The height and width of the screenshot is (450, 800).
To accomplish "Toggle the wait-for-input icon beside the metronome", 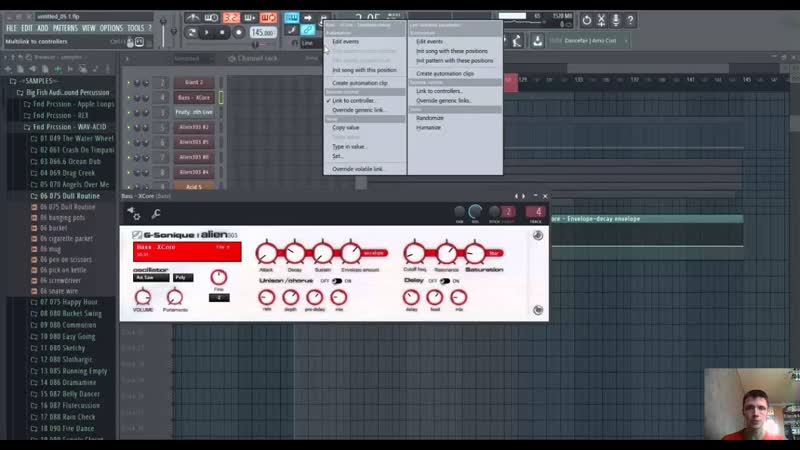I will 211,18.
